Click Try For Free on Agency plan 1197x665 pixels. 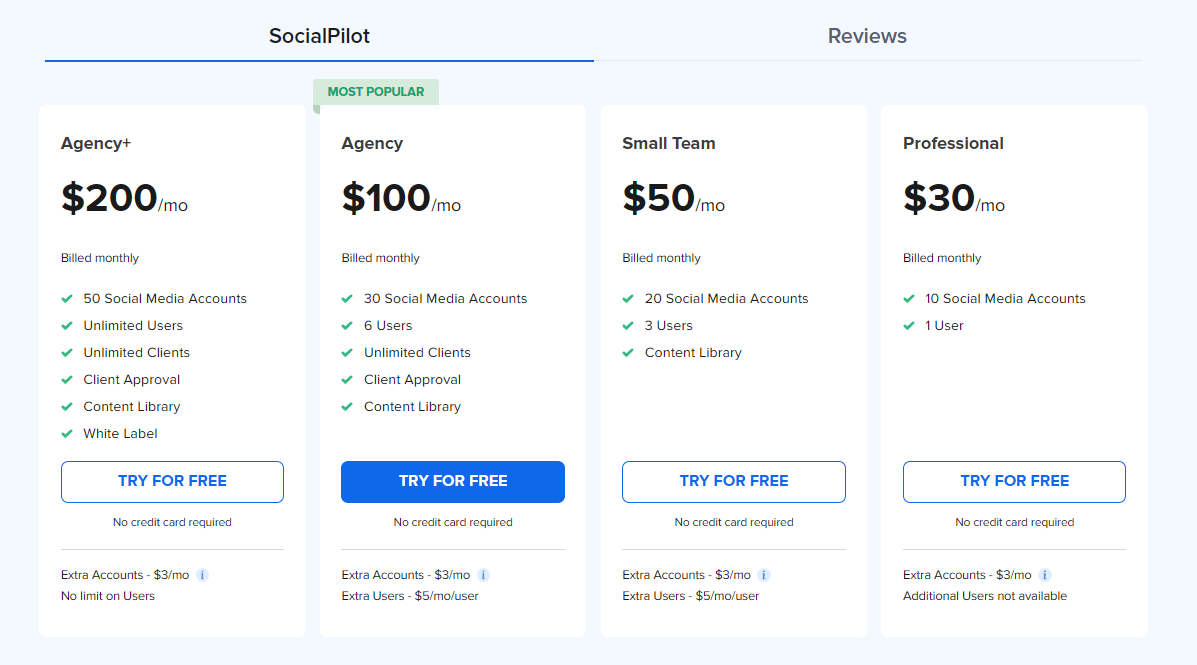coord(453,482)
